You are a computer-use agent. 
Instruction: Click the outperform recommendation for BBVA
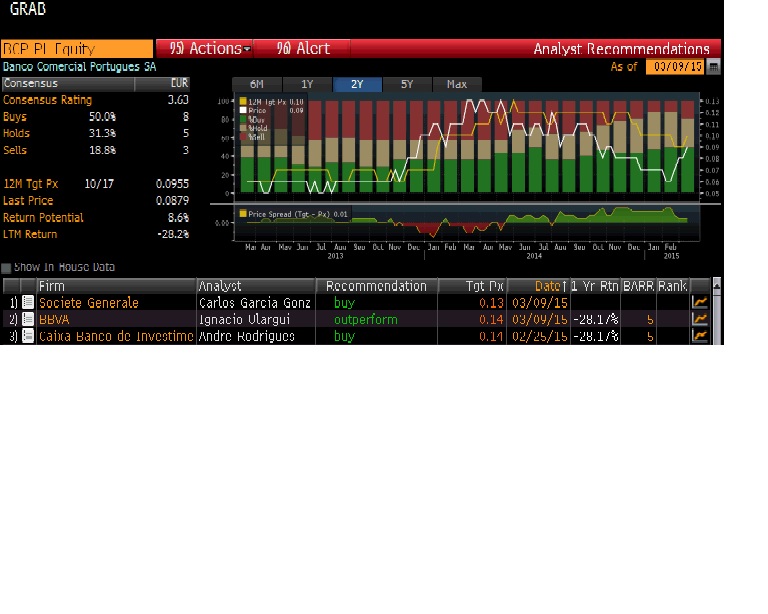tap(365, 319)
